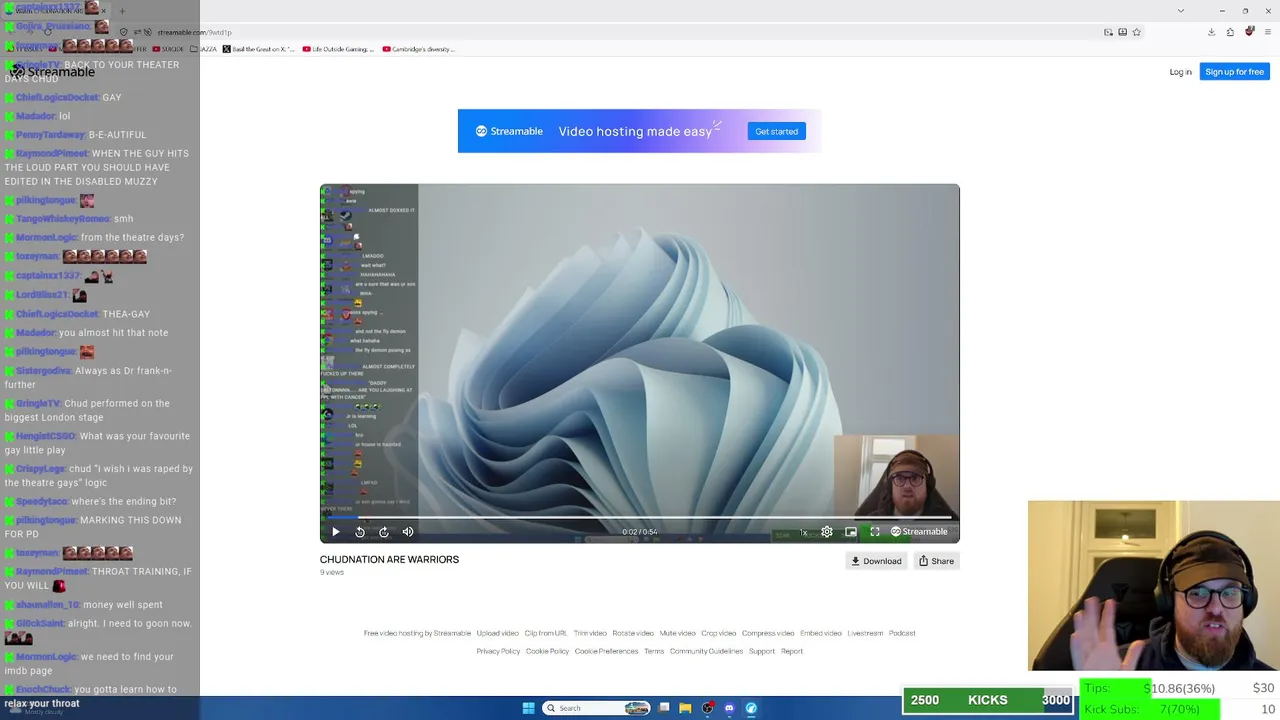Seek on the video progress bar
This screenshot has height=720, width=1280.
coord(640,518)
